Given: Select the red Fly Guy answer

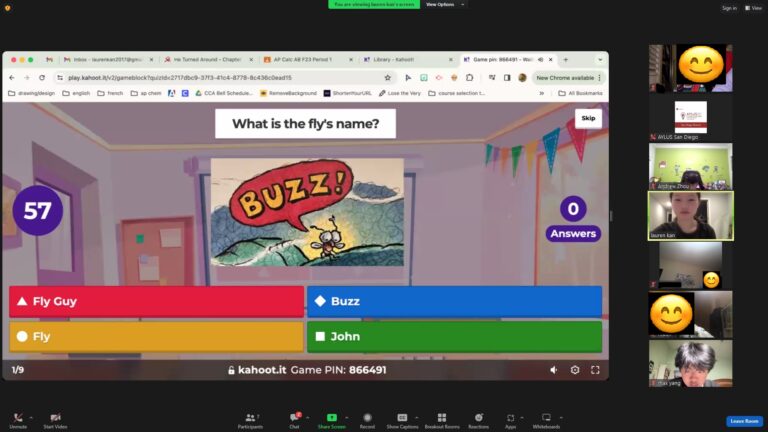Looking at the screenshot, I should click(156, 301).
